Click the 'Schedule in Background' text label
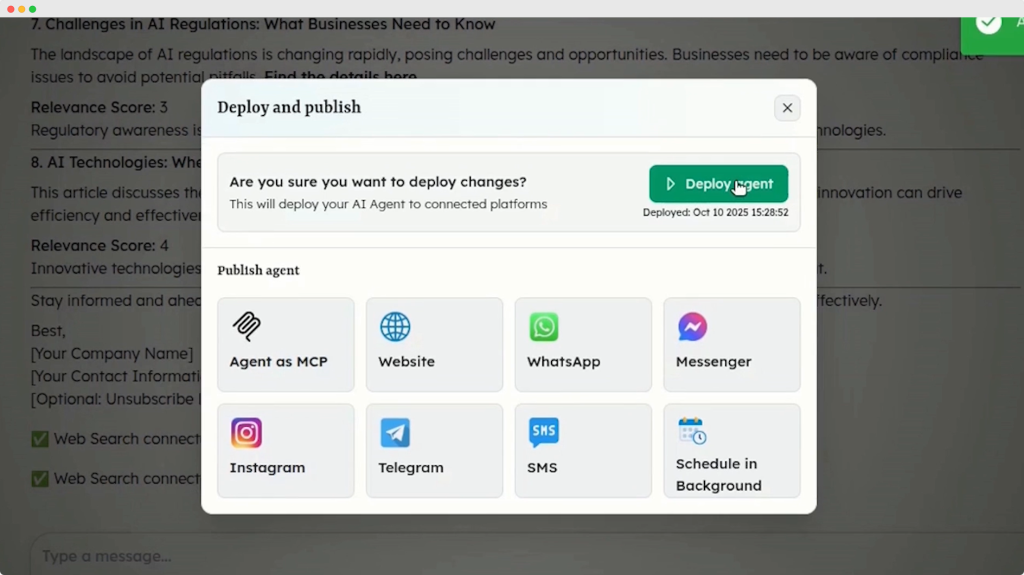The image size is (1024, 575). (718, 474)
